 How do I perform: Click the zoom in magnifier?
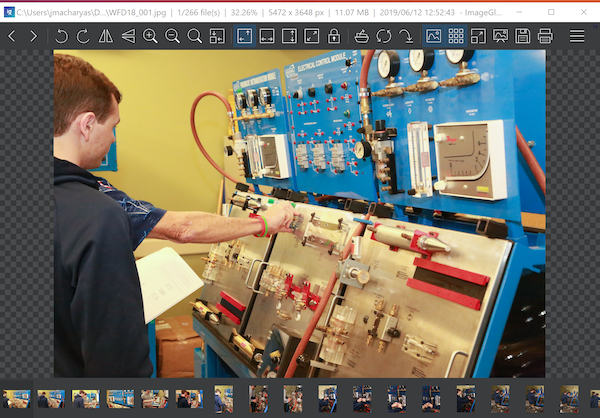point(150,36)
